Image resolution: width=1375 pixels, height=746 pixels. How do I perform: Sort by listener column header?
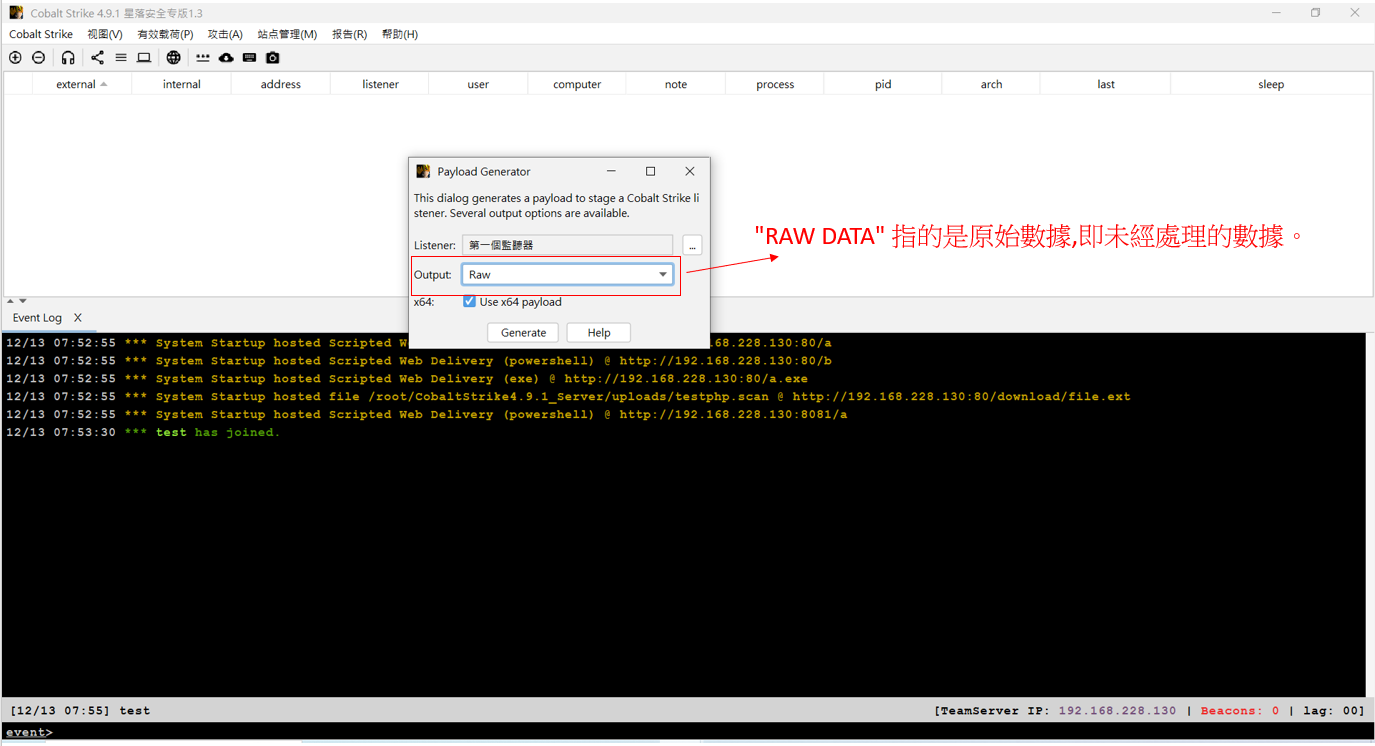coord(380,84)
